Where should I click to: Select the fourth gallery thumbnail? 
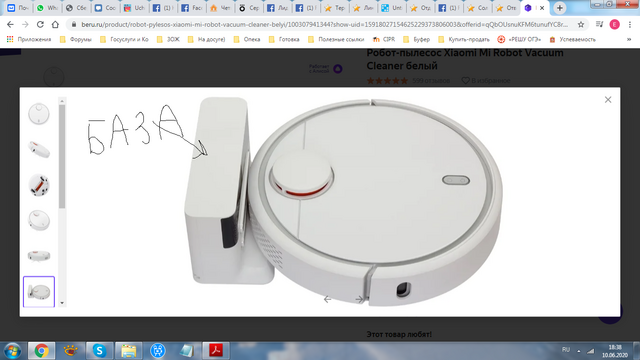pyautogui.click(x=39, y=220)
